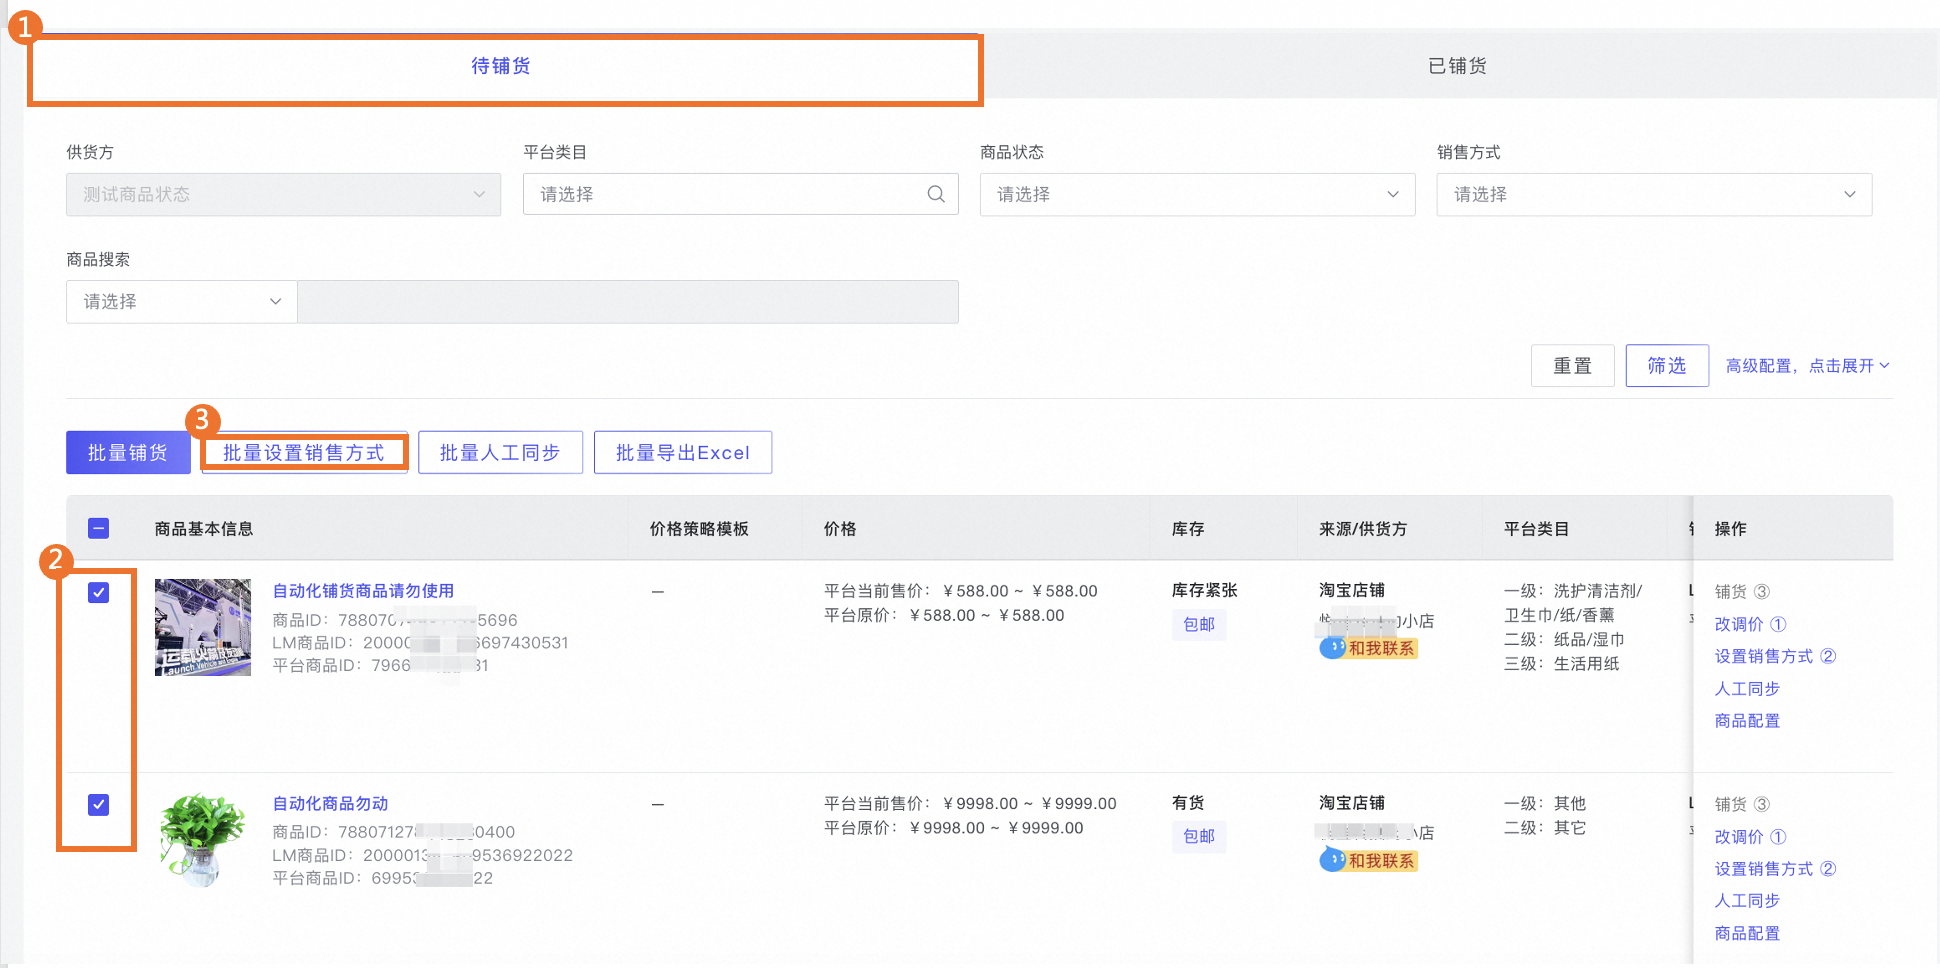Screen dimensions: 1940x968
Task: Open the 商品状态 dropdown
Action: click(1197, 194)
